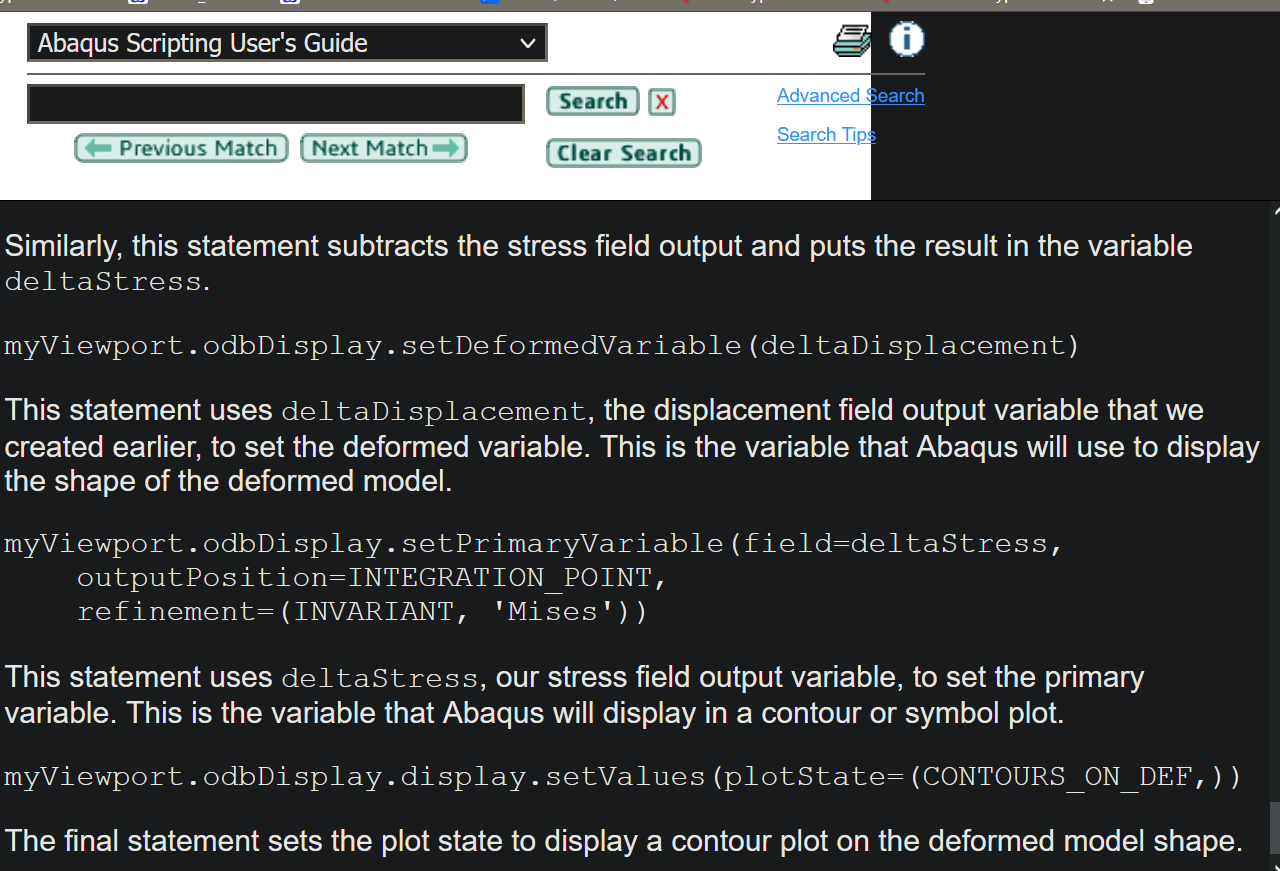Click the dropdown arrow to change guides
Screen dimensions: 1280x871
tap(527, 42)
